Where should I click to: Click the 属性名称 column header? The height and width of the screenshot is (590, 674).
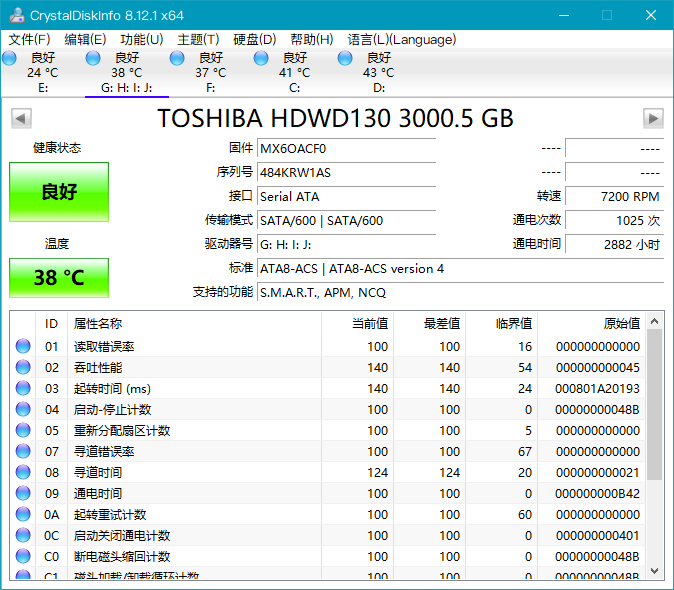click(194, 323)
